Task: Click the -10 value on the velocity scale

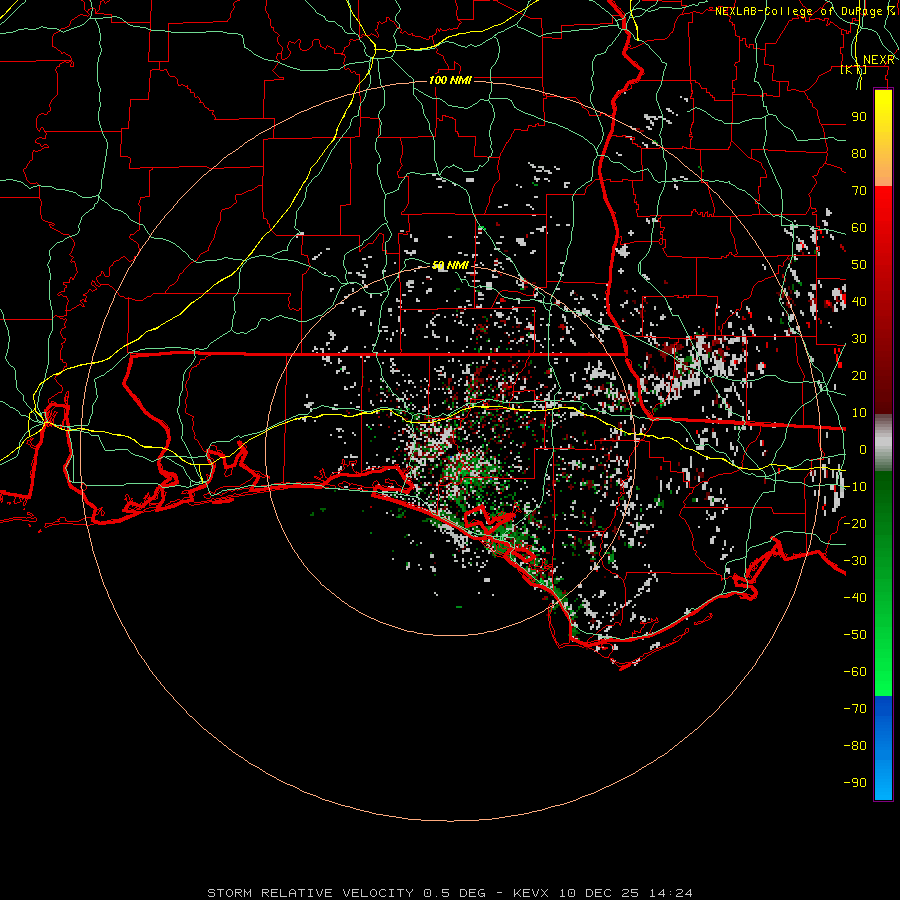Action: [x=855, y=487]
